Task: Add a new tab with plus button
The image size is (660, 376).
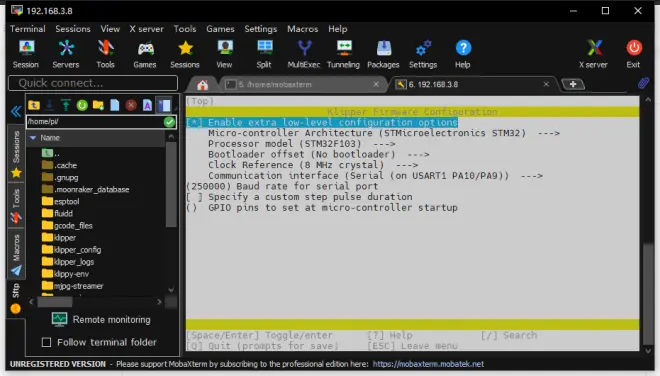Action: [573, 84]
